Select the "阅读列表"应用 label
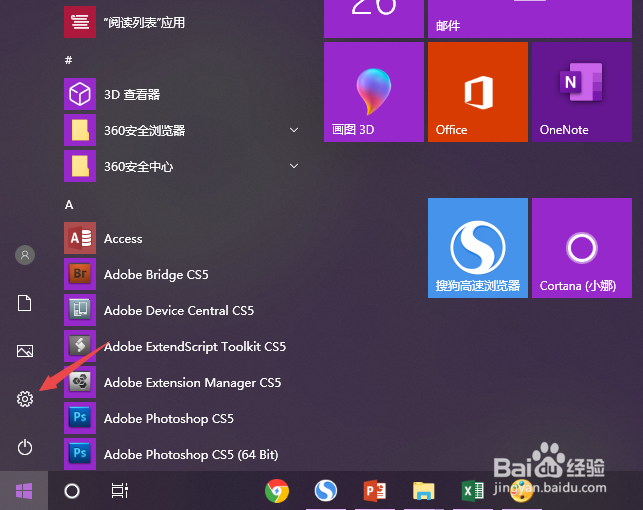The height and width of the screenshot is (510, 643). pyautogui.click(x=144, y=22)
